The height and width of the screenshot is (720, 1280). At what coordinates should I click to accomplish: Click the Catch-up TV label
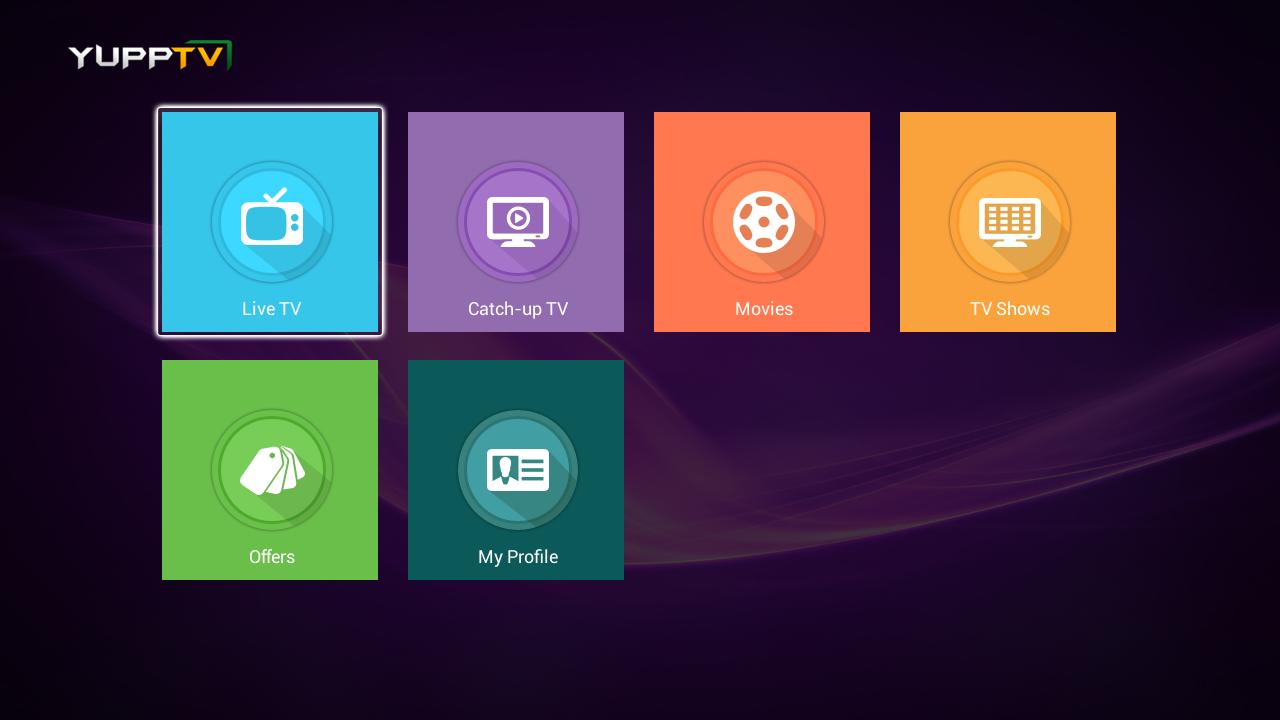click(x=518, y=309)
